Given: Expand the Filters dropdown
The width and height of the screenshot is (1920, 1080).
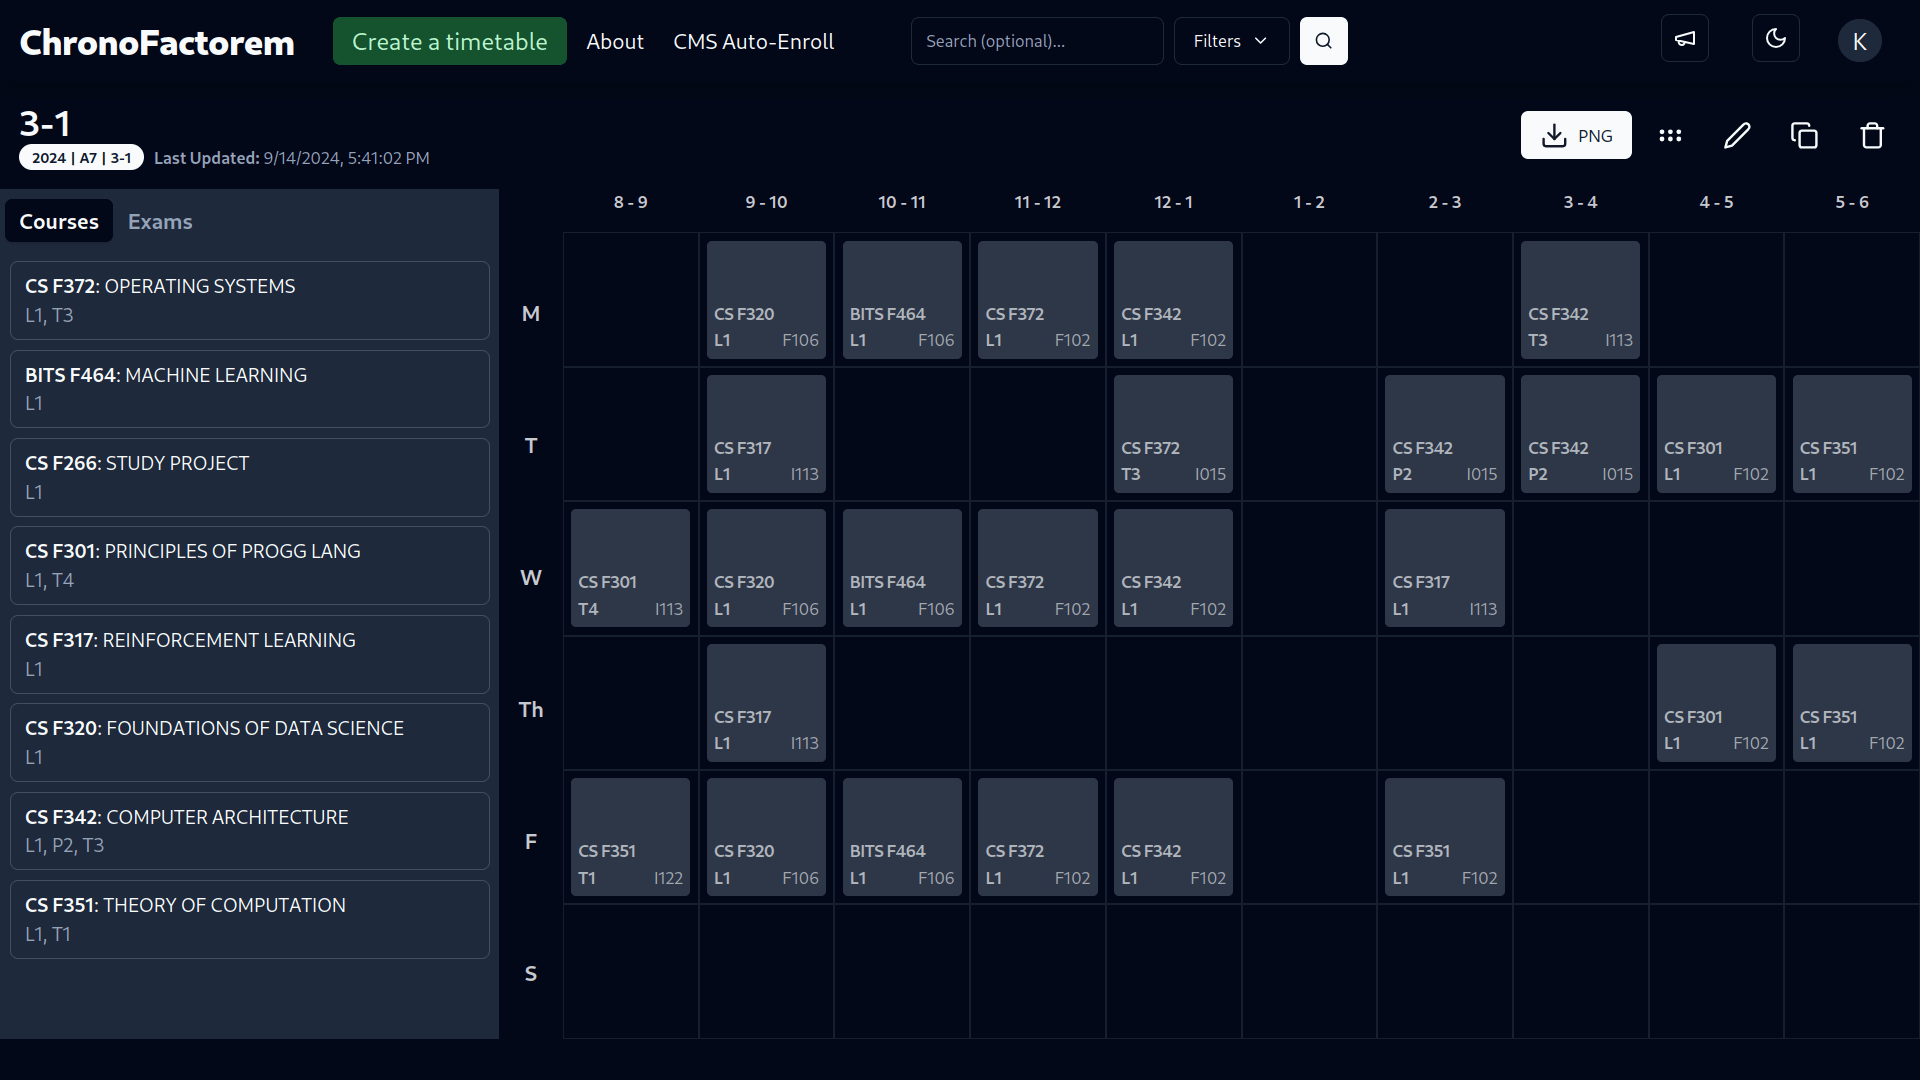Looking at the screenshot, I should (1230, 41).
